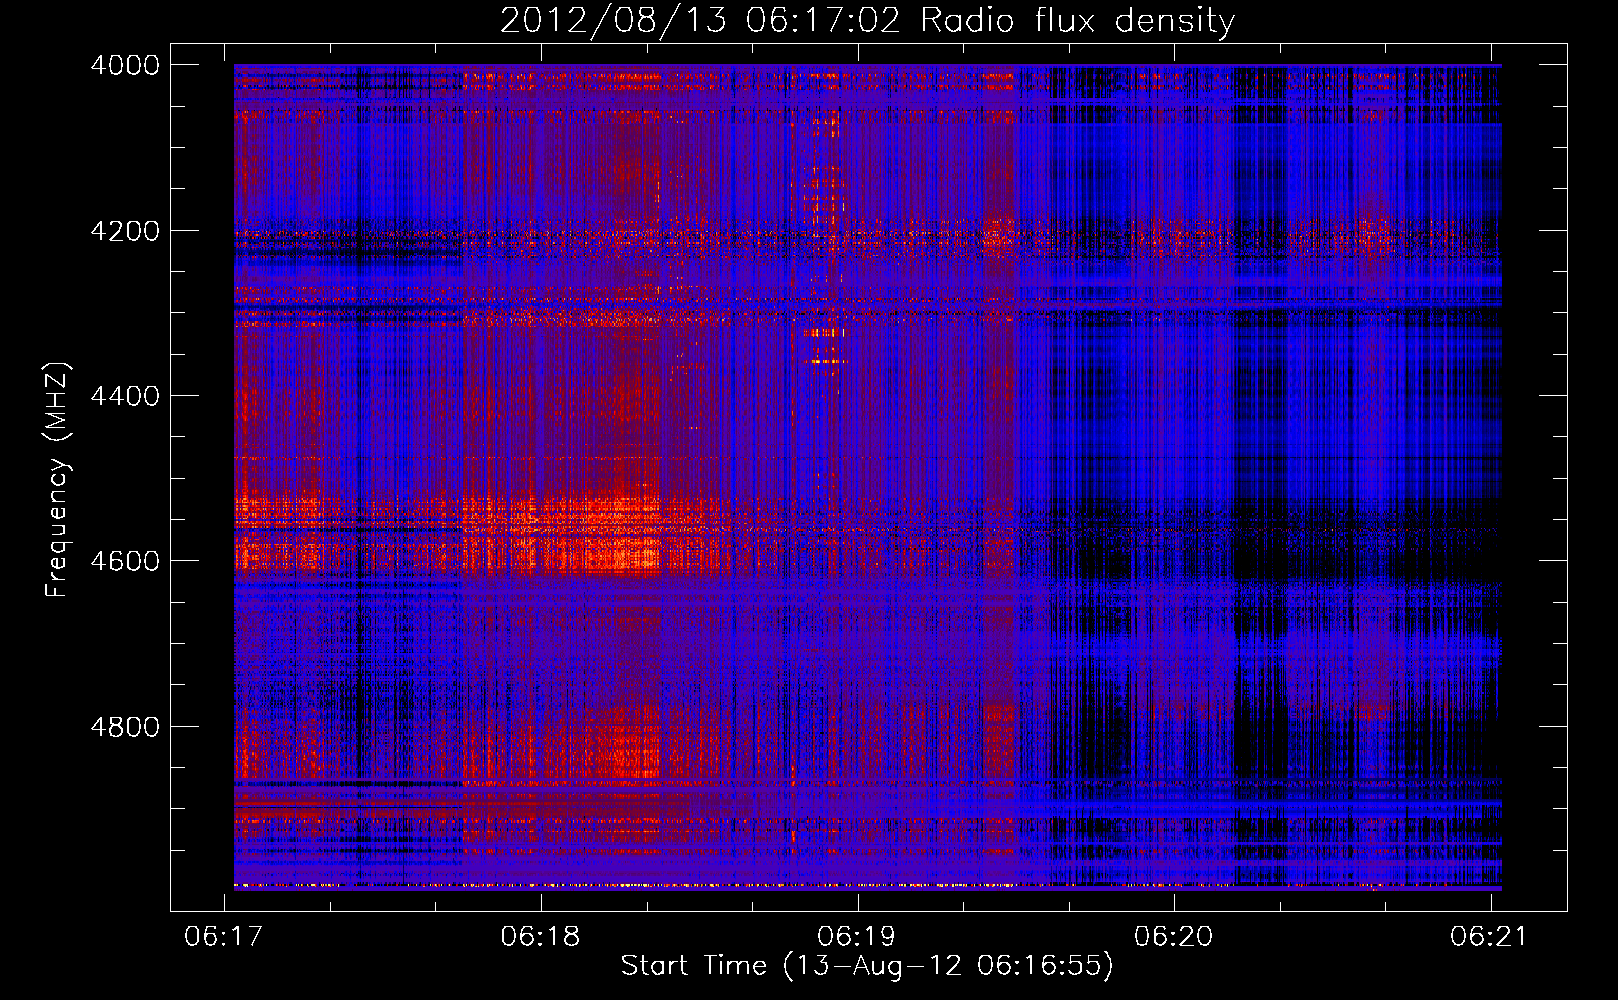Click the 4000 frequency tick label
Image resolution: width=1618 pixels, height=1000 pixels.
tap(124, 65)
